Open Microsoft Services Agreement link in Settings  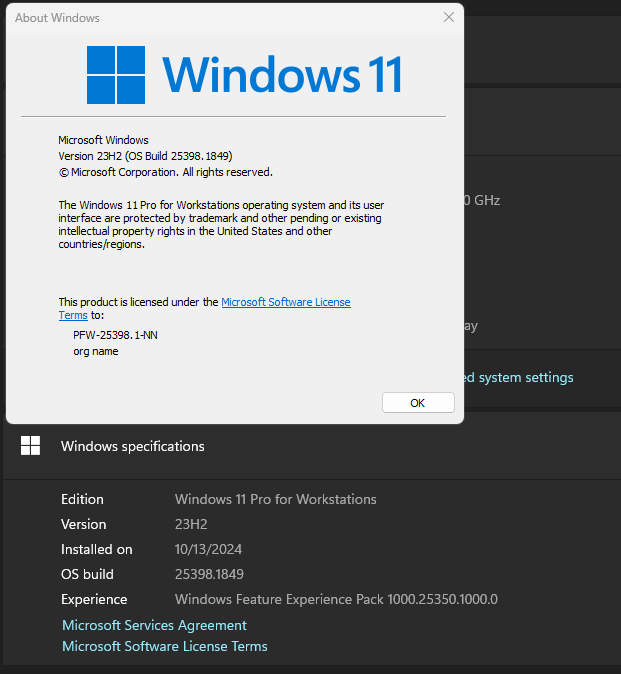pos(154,625)
